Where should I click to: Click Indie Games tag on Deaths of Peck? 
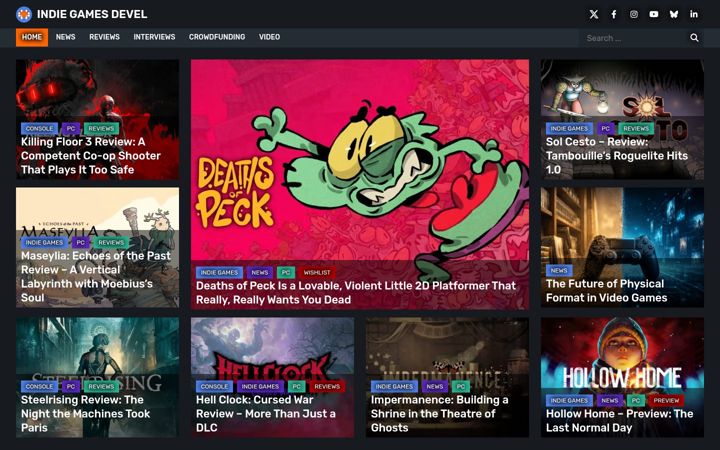pos(219,272)
